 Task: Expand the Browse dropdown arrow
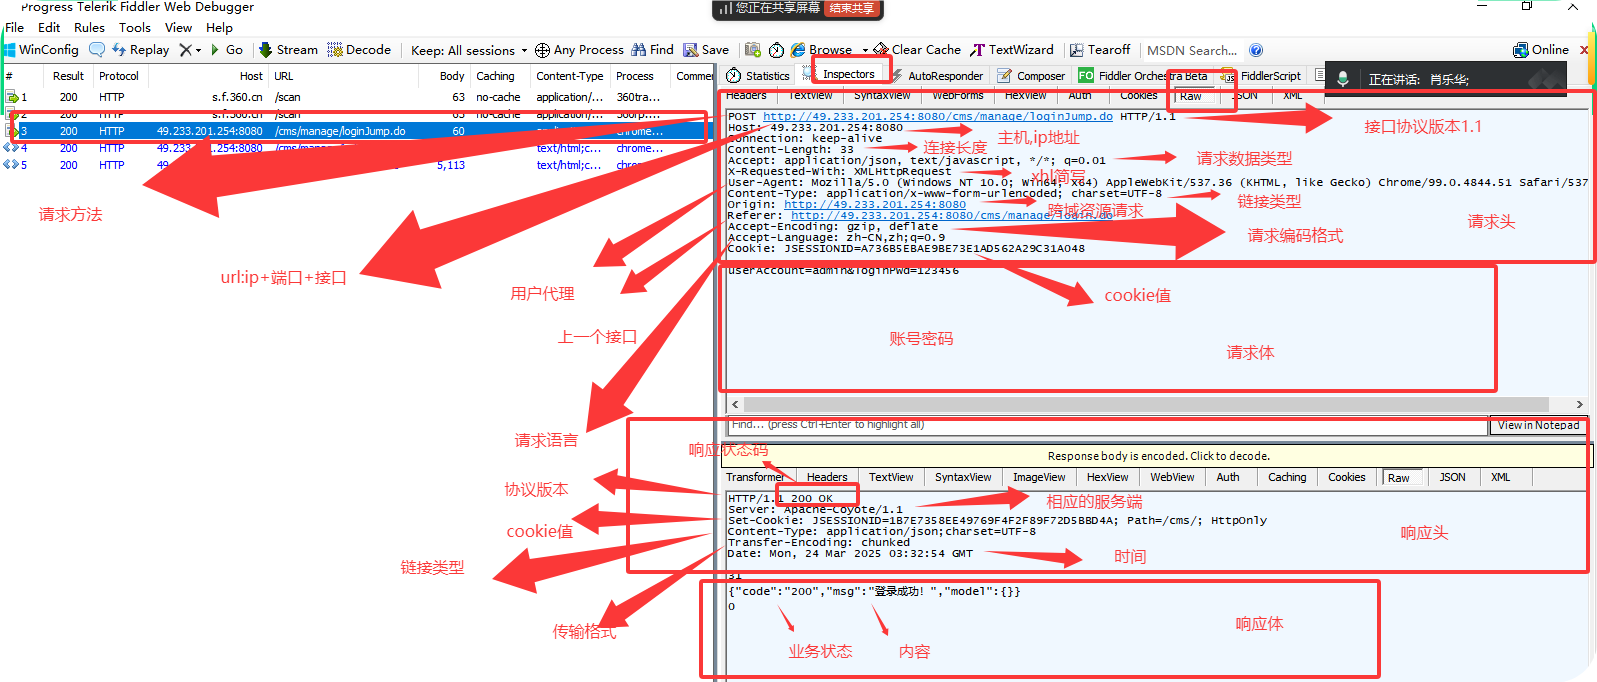tap(865, 50)
